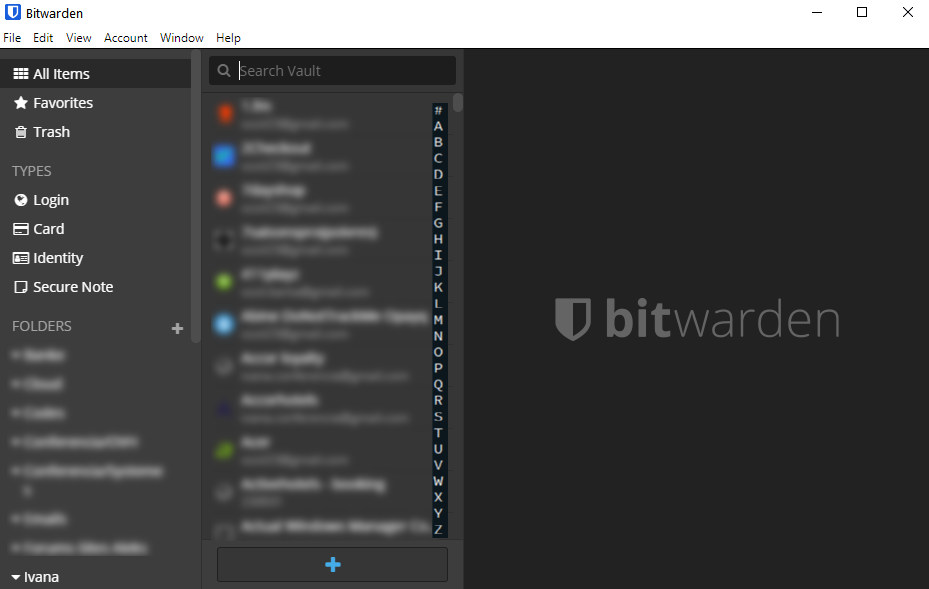Maximize the Bitwarden window
The image size is (929, 589).
click(862, 12)
